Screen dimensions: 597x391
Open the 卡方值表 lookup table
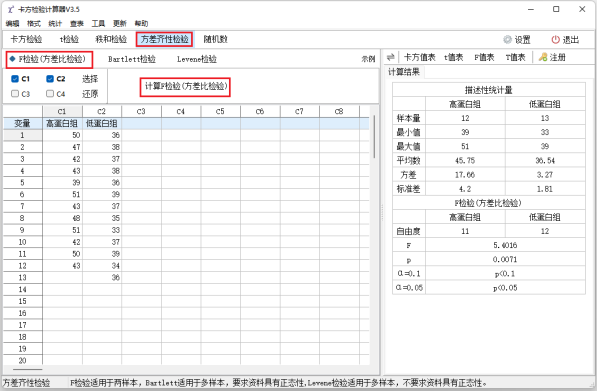coord(419,57)
